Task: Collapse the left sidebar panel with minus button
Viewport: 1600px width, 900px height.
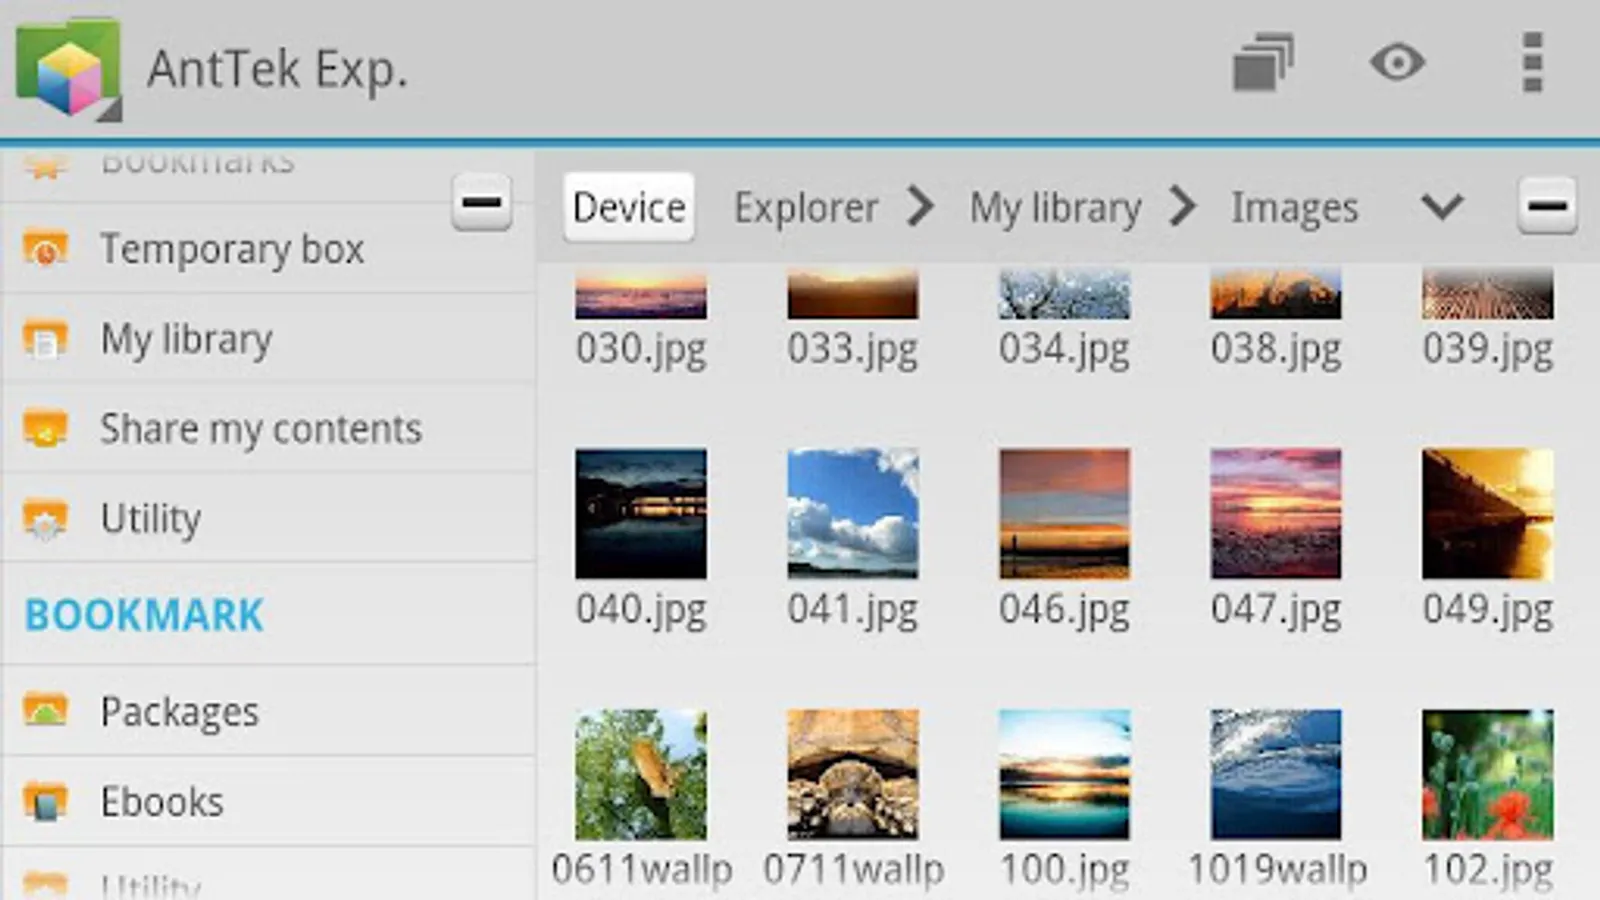Action: click(x=482, y=202)
